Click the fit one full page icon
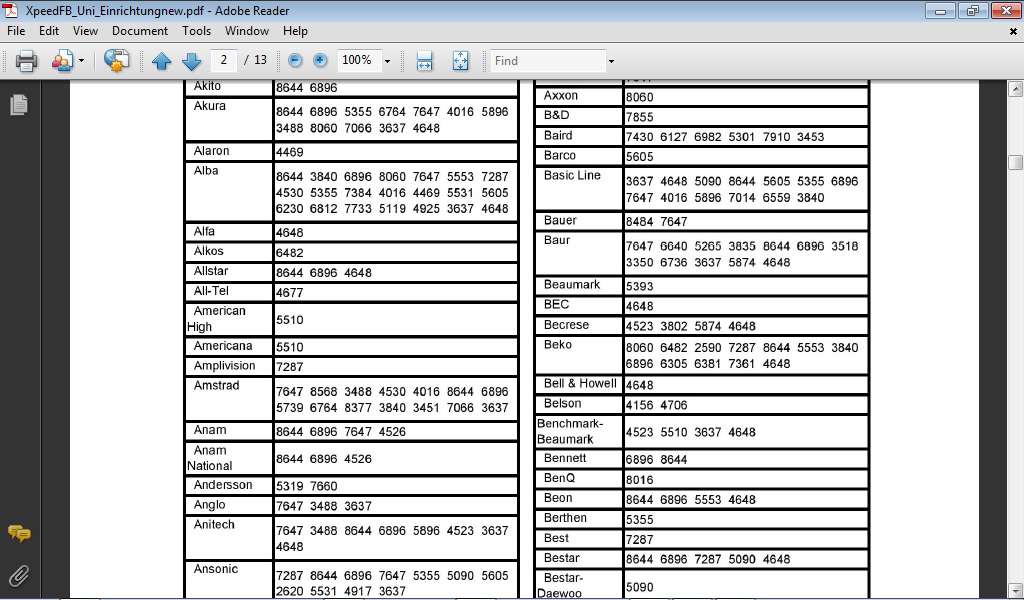Screen dimensions: 1024x600 pyautogui.click(x=460, y=61)
